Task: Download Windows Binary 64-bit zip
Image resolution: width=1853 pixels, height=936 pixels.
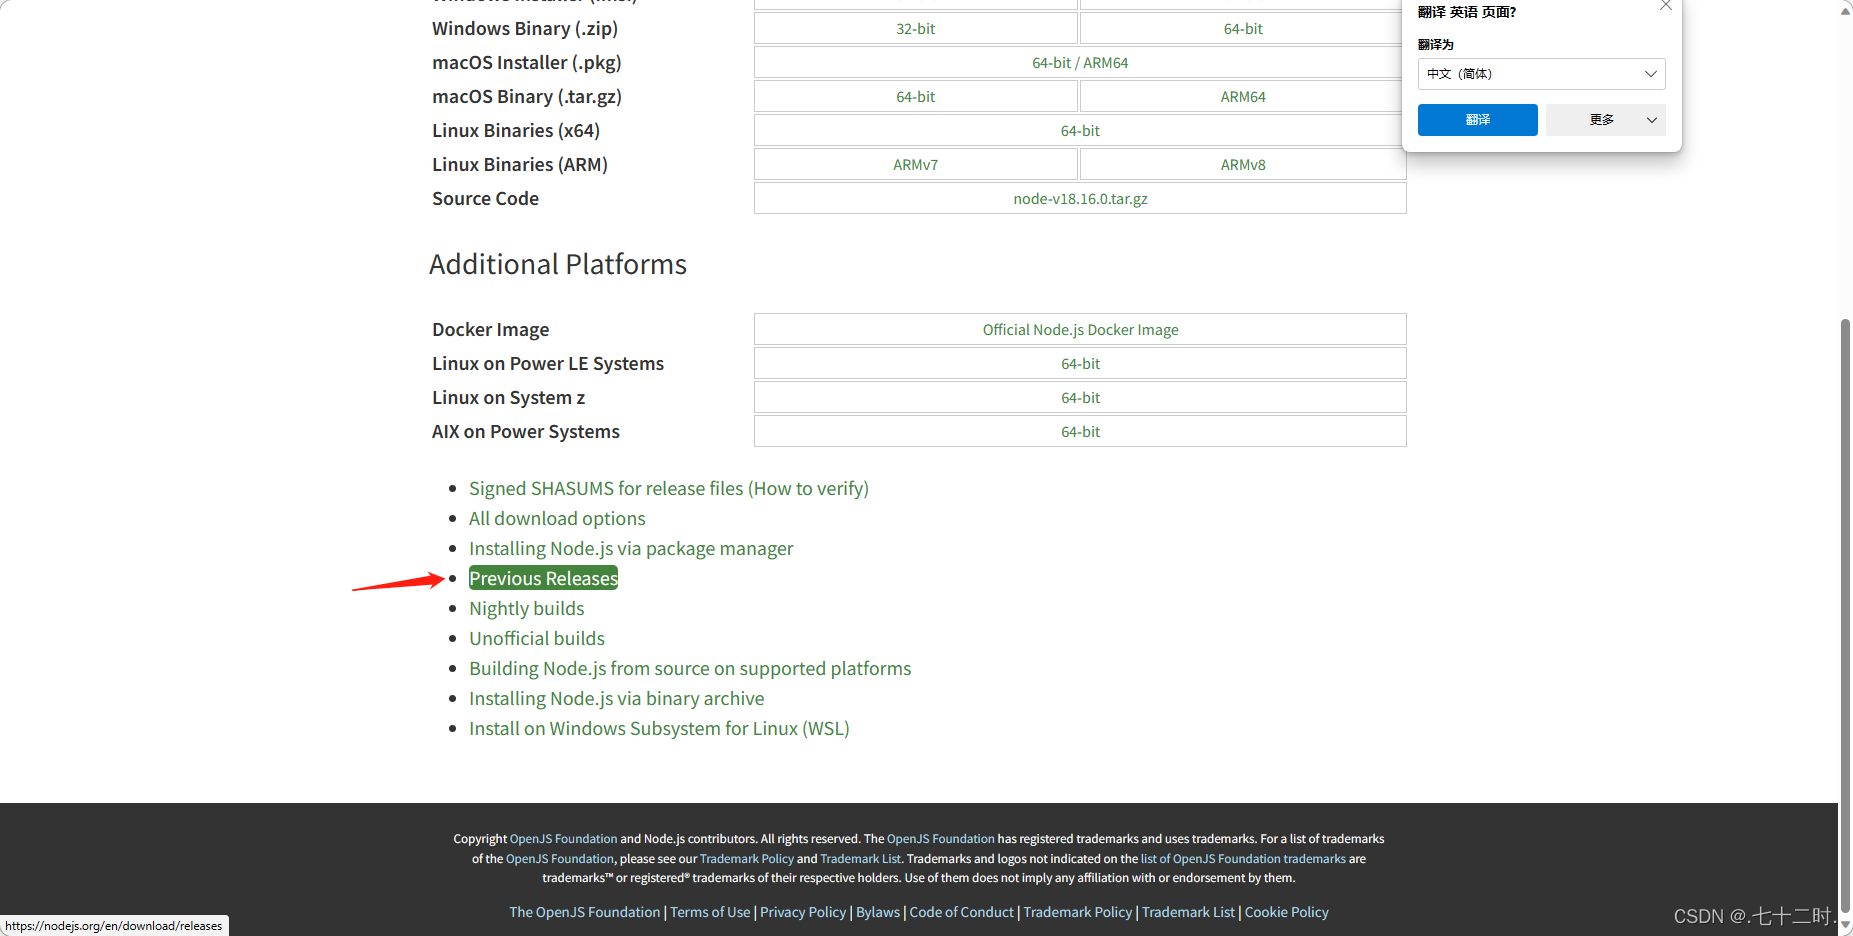Action: [1243, 29]
